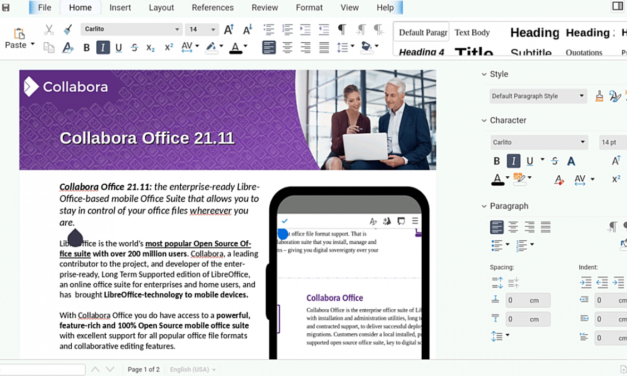Click Increase Paragraph Spacing icon in sidebar
Image resolution: width=627 pixels, height=376 pixels.
[497, 283]
